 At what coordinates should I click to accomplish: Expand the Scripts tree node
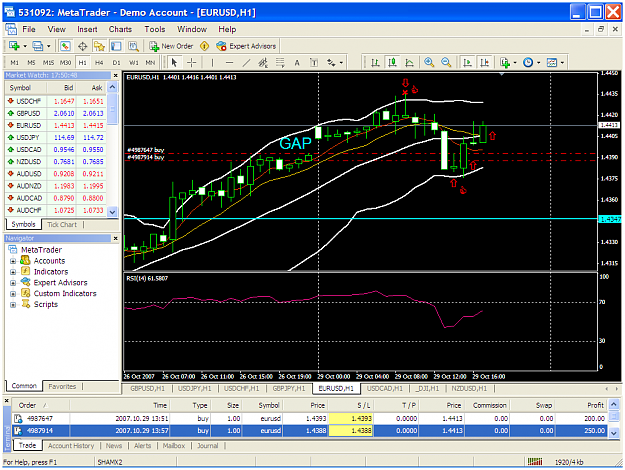tap(13, 305)
